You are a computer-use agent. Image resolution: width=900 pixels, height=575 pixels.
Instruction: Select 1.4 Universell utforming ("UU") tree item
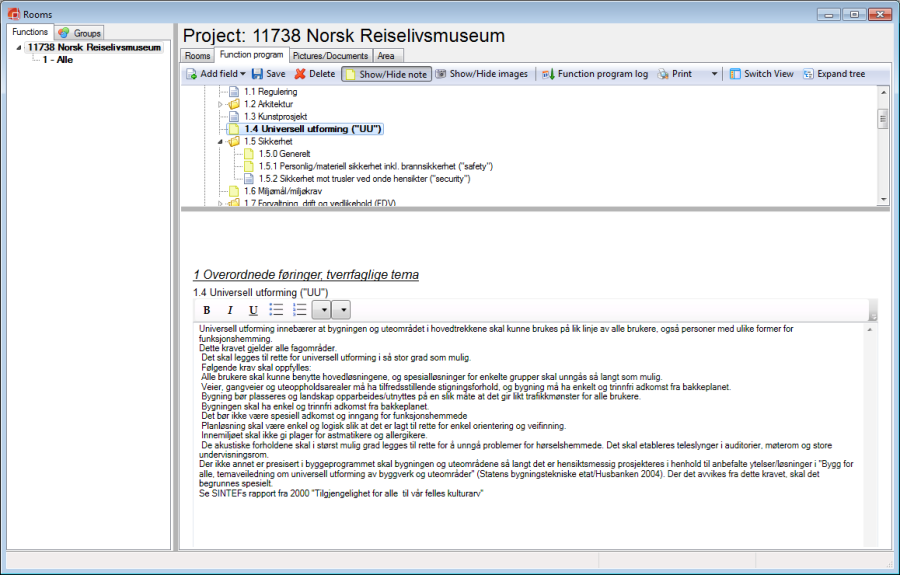[313, 129]
